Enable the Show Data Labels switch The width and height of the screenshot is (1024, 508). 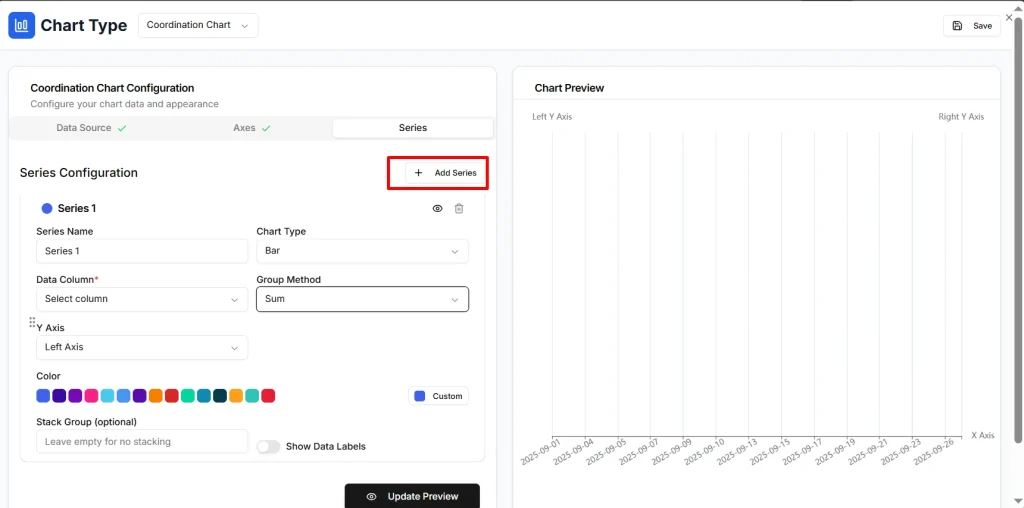[x=268, y=447]
